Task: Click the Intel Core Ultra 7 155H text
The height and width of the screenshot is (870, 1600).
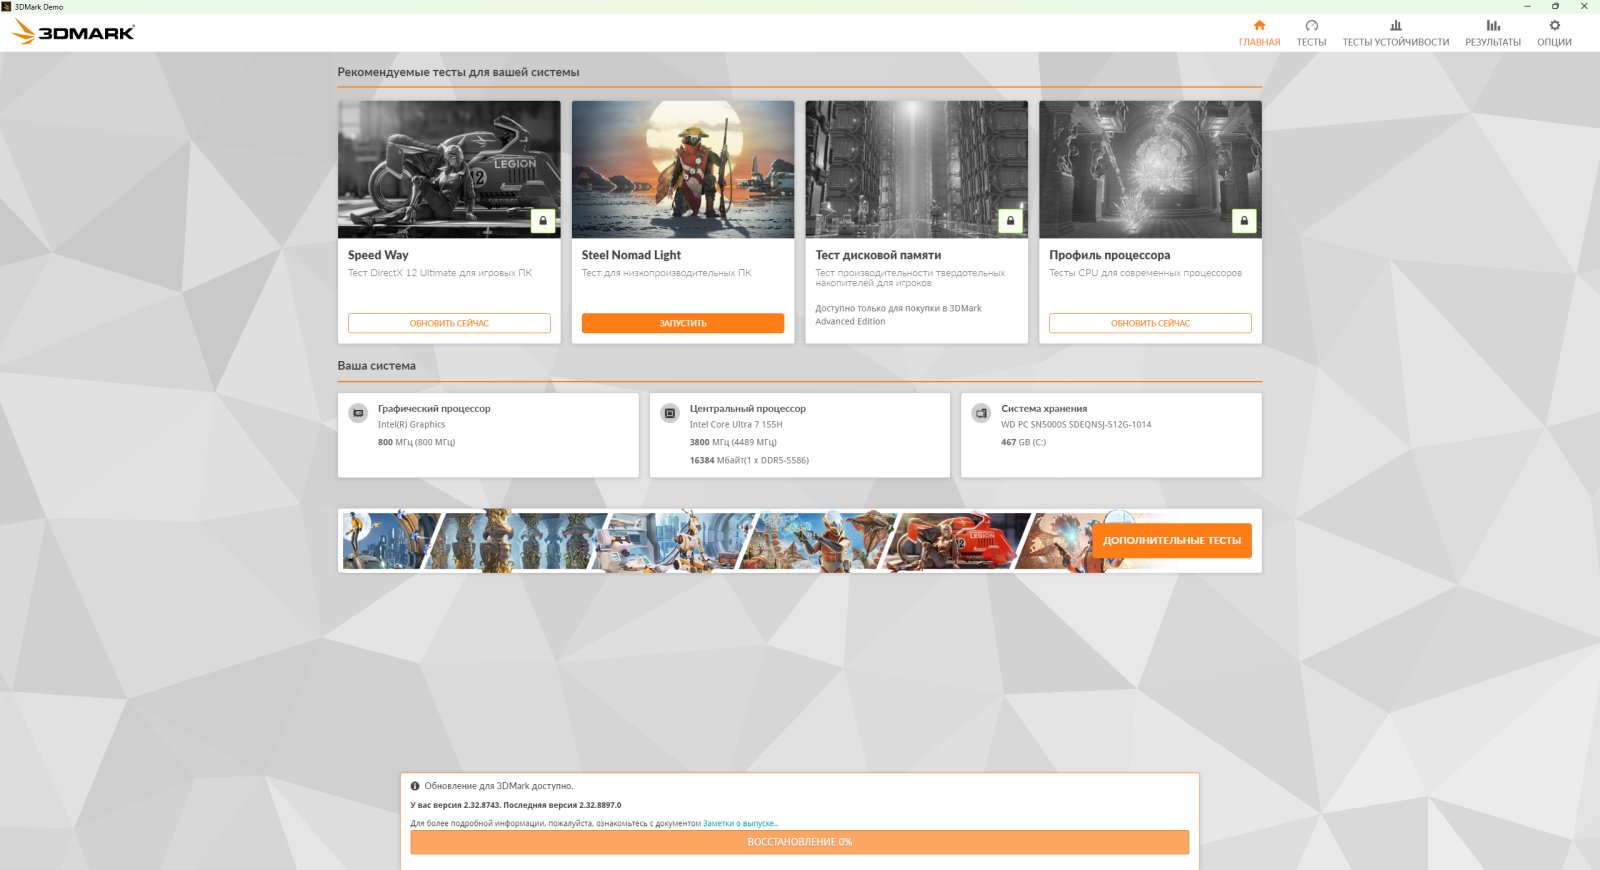Action: tap(736, 425)
